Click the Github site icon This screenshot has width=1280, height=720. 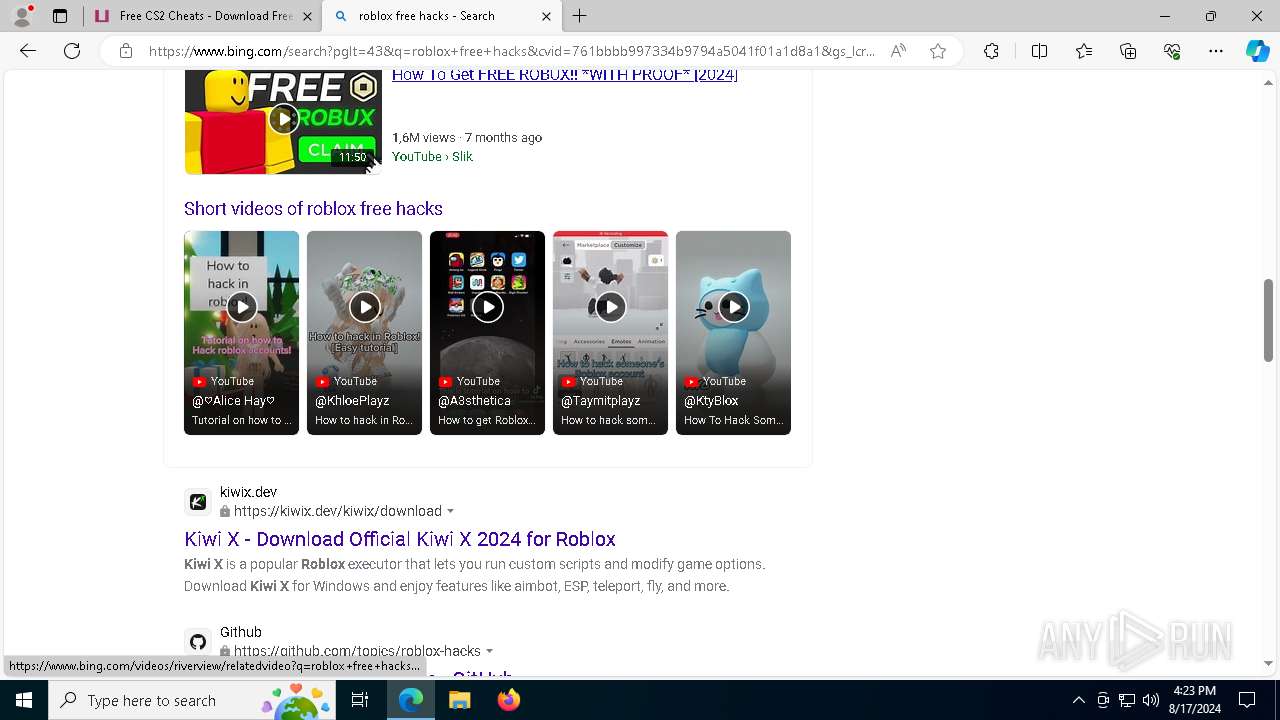[198, 642]
